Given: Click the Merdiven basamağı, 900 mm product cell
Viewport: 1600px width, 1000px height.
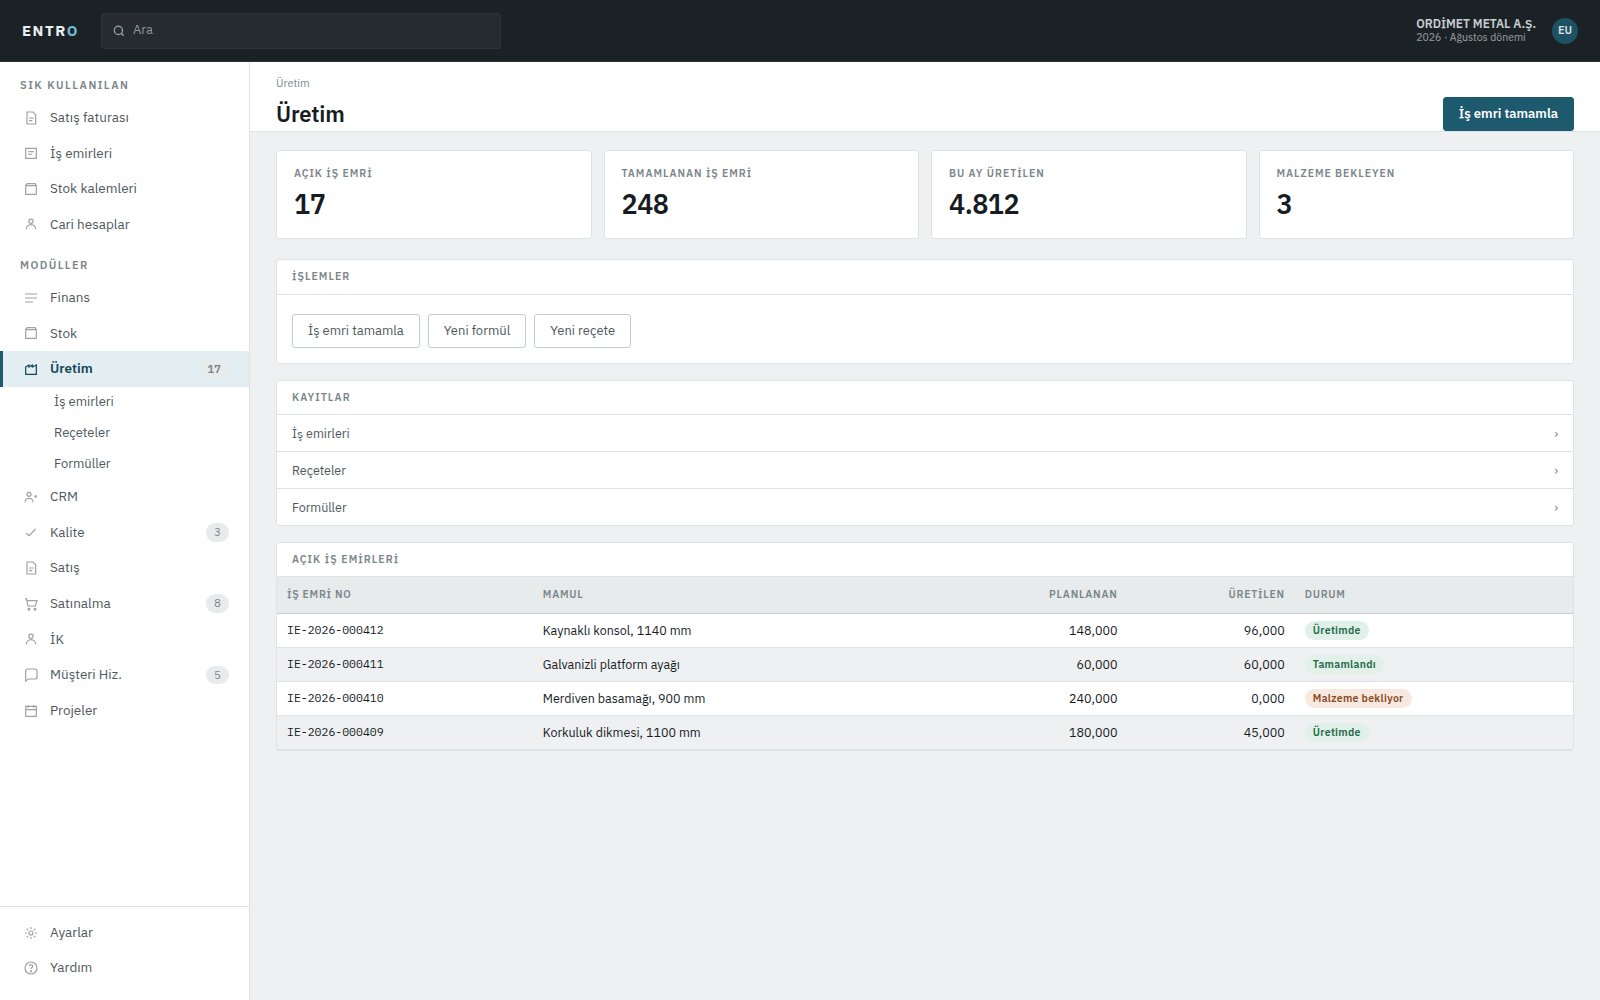Looking at the screenshot, I should 624,699.
